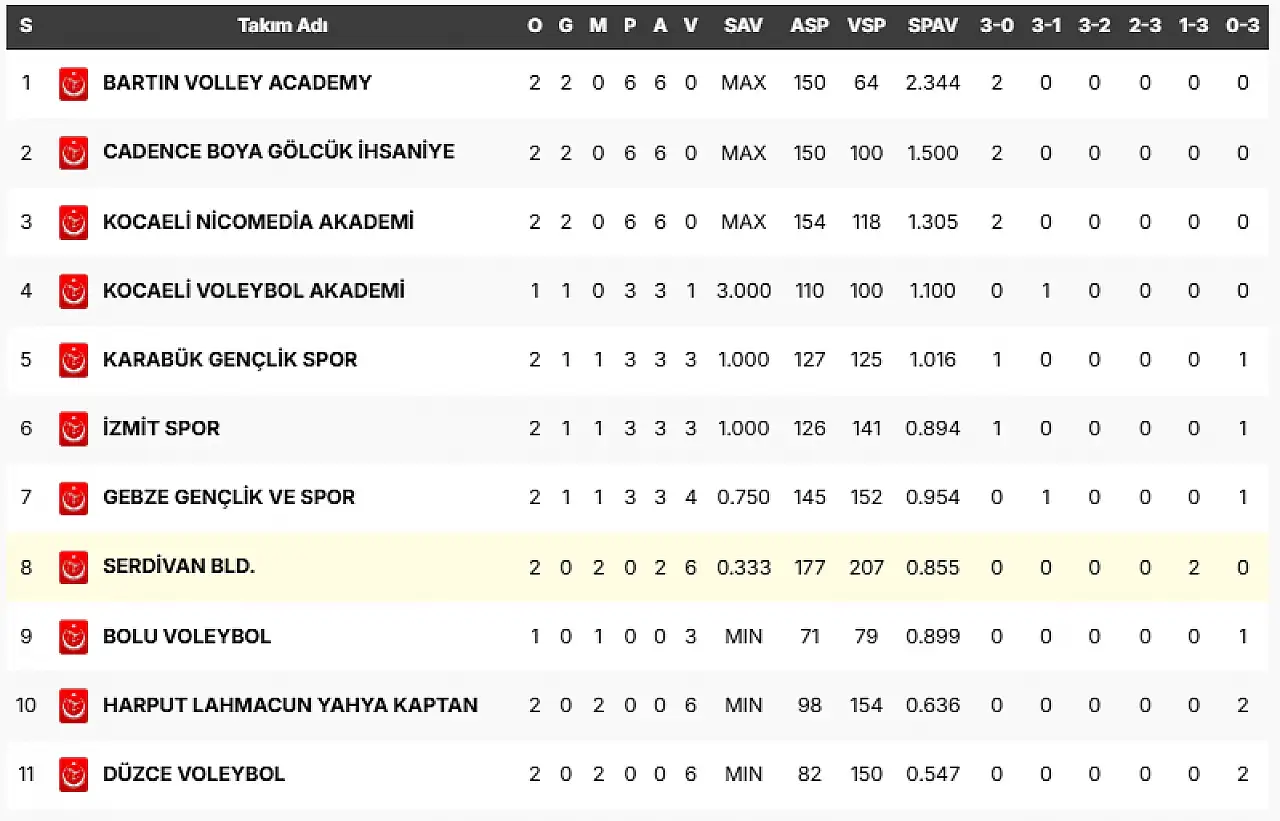
Task: Click the SAV column header
Action: click(743, 26)
